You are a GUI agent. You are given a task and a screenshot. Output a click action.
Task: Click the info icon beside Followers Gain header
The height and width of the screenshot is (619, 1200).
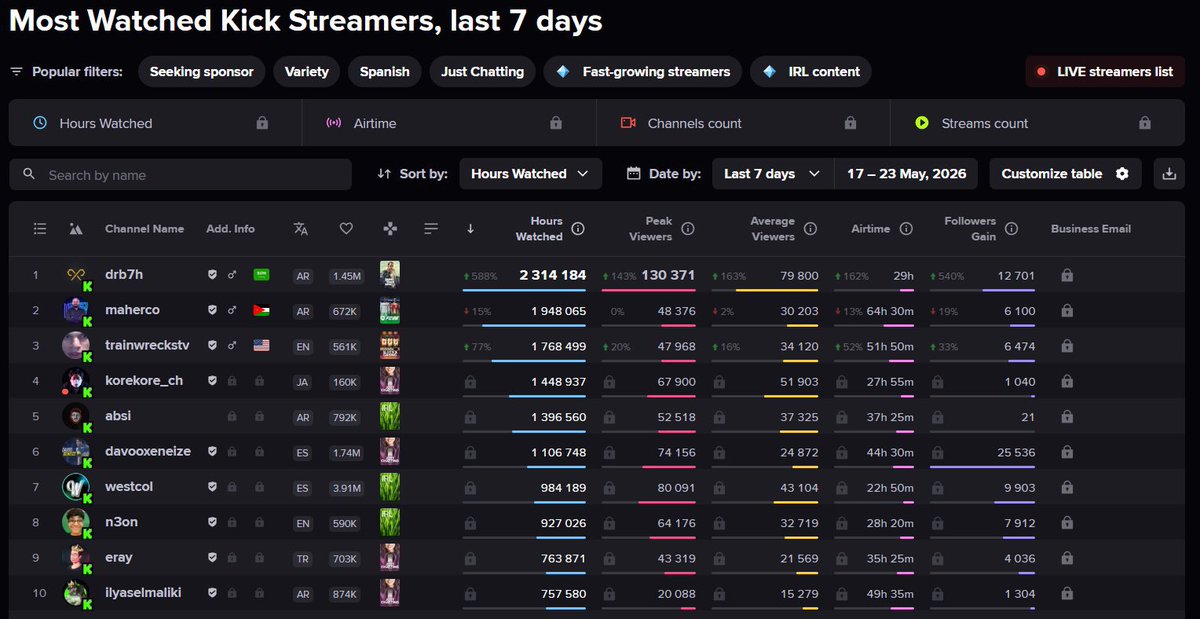click(x=1011, y=229)
